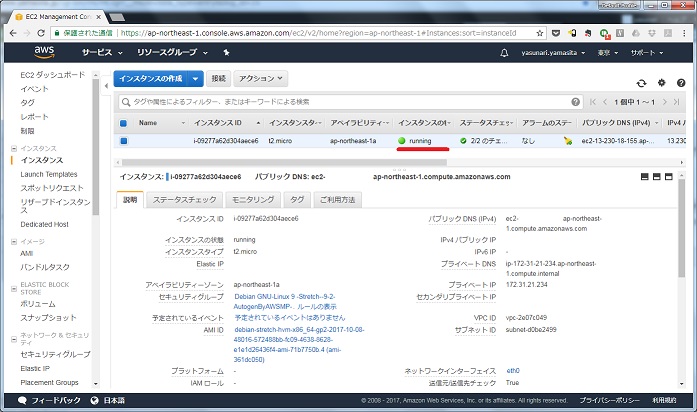This screenshot has width=697, height=412.
Task: Open the EC2 help question icon
Action: (x=681, y=83)
